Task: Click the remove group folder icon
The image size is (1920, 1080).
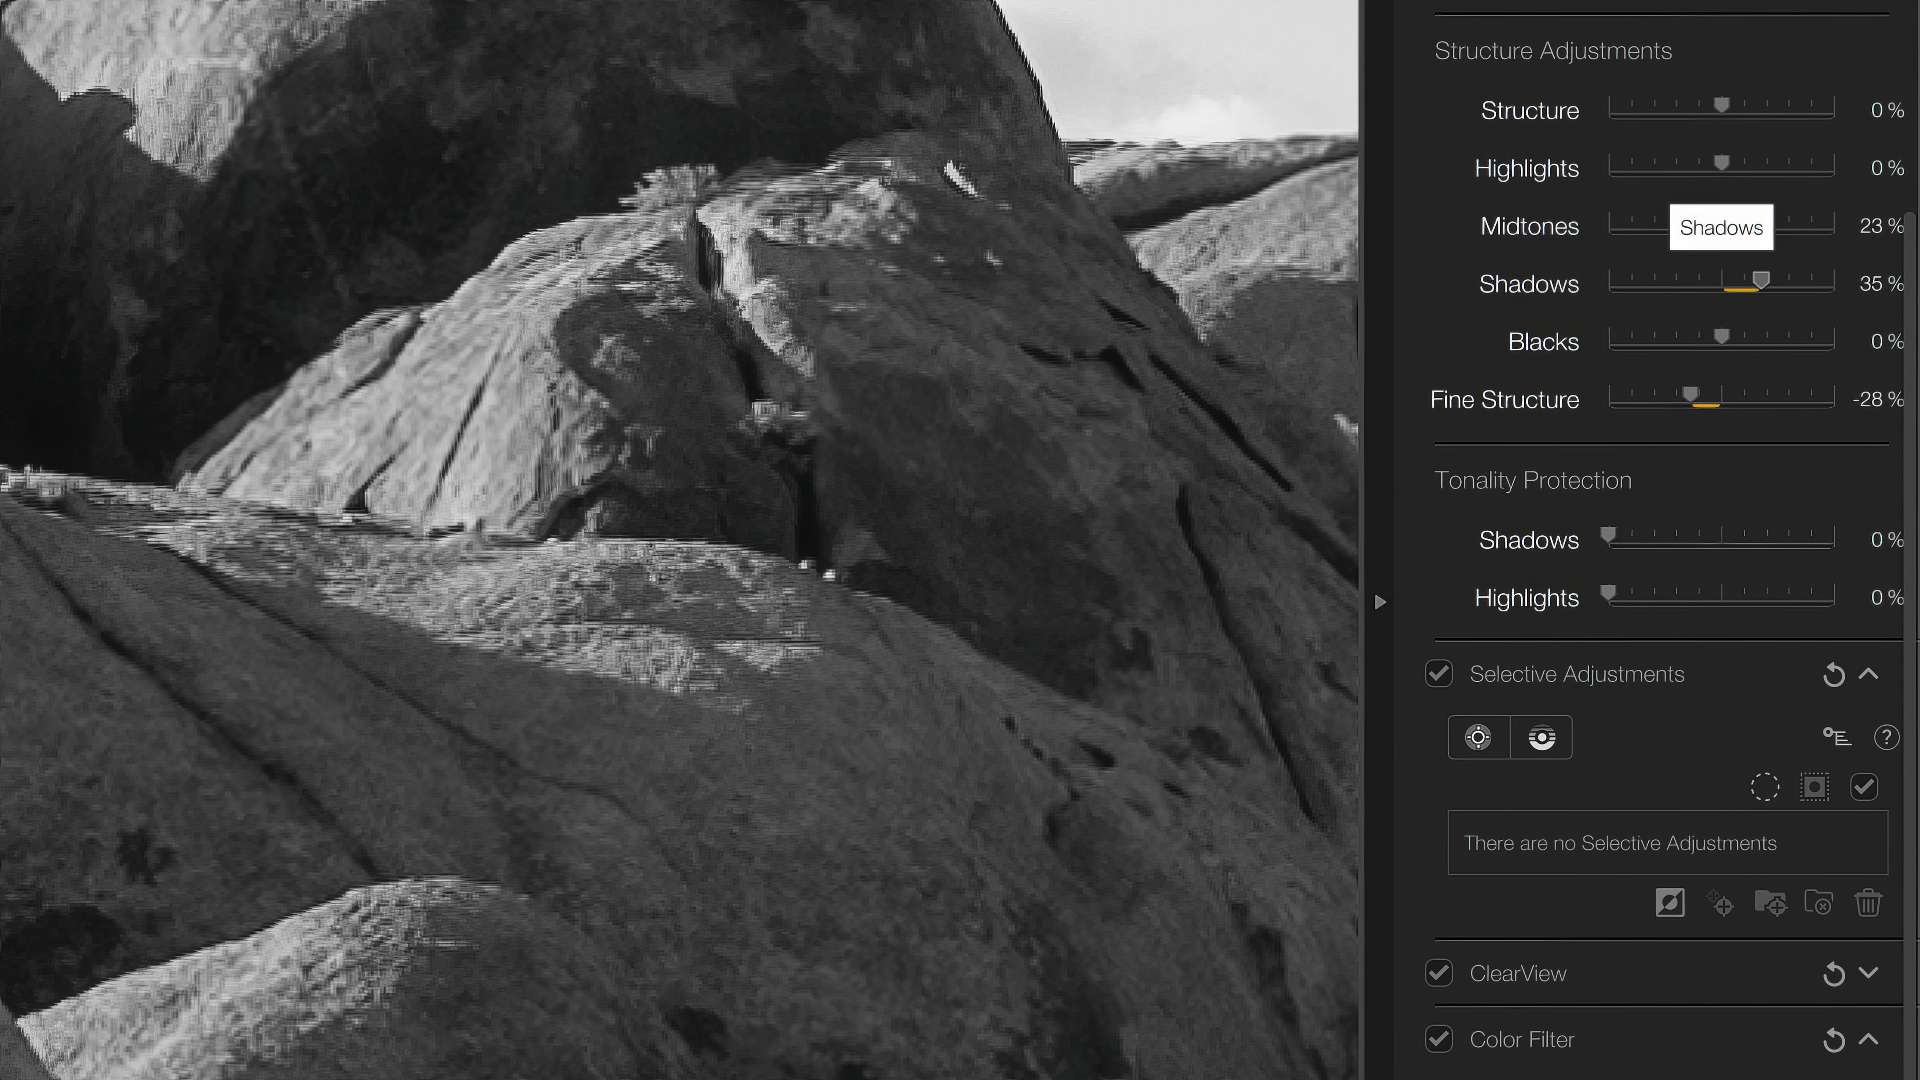Action: click(x=1820, y=902)
